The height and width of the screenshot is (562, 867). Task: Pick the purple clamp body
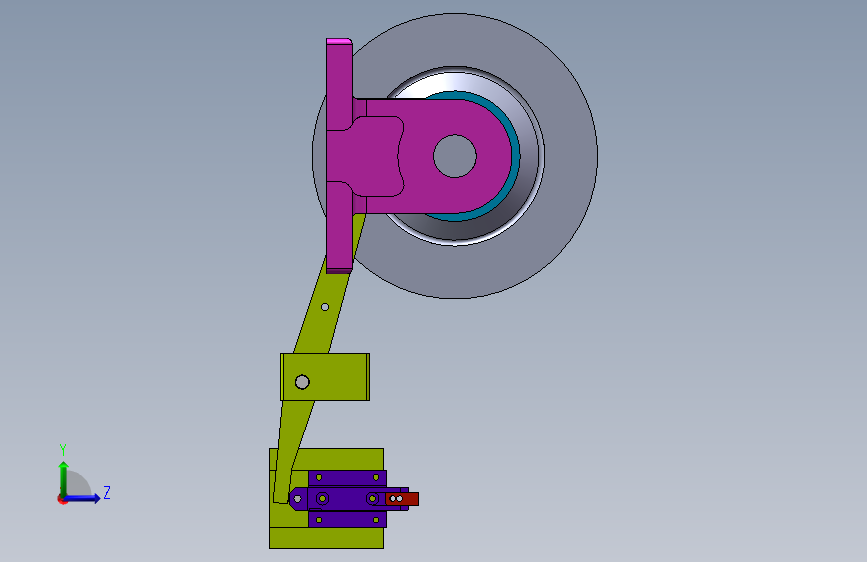click(x=347, y=499)
